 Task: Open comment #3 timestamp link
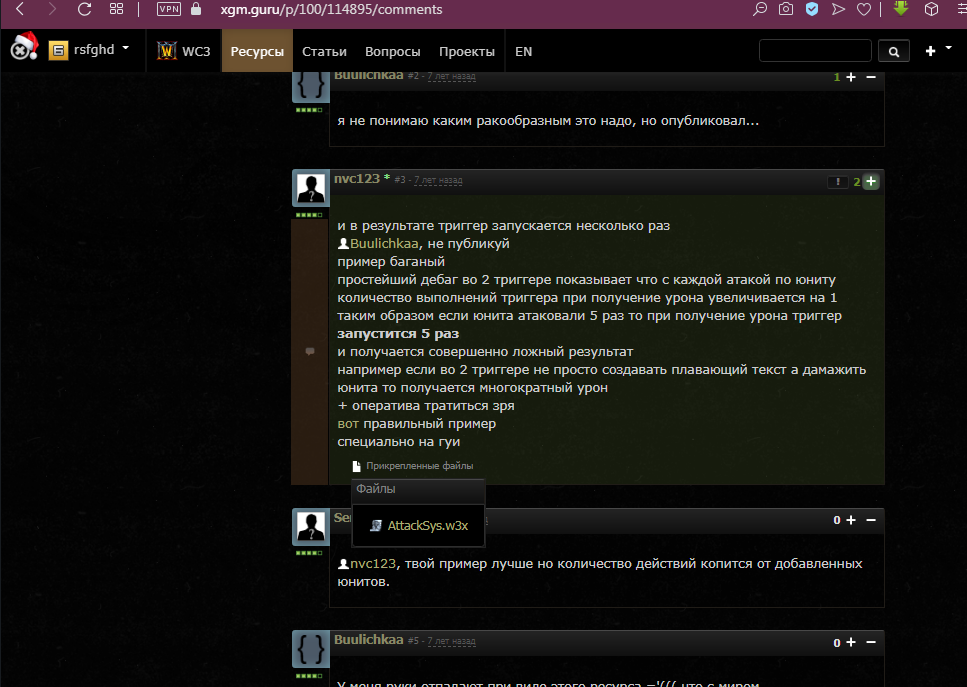coord(438,180)
